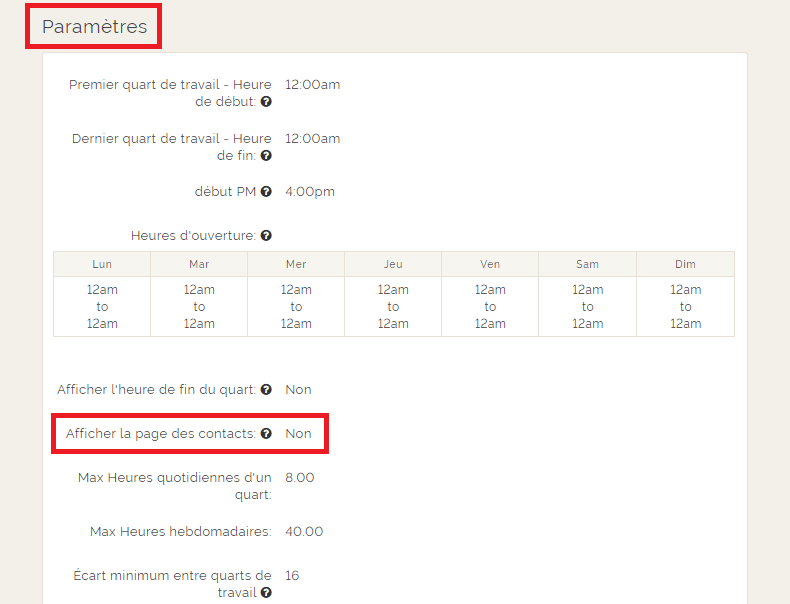Click the 4:00pm début PM value
This screenshot has width=790, height=604.
[x=310, y=192]
